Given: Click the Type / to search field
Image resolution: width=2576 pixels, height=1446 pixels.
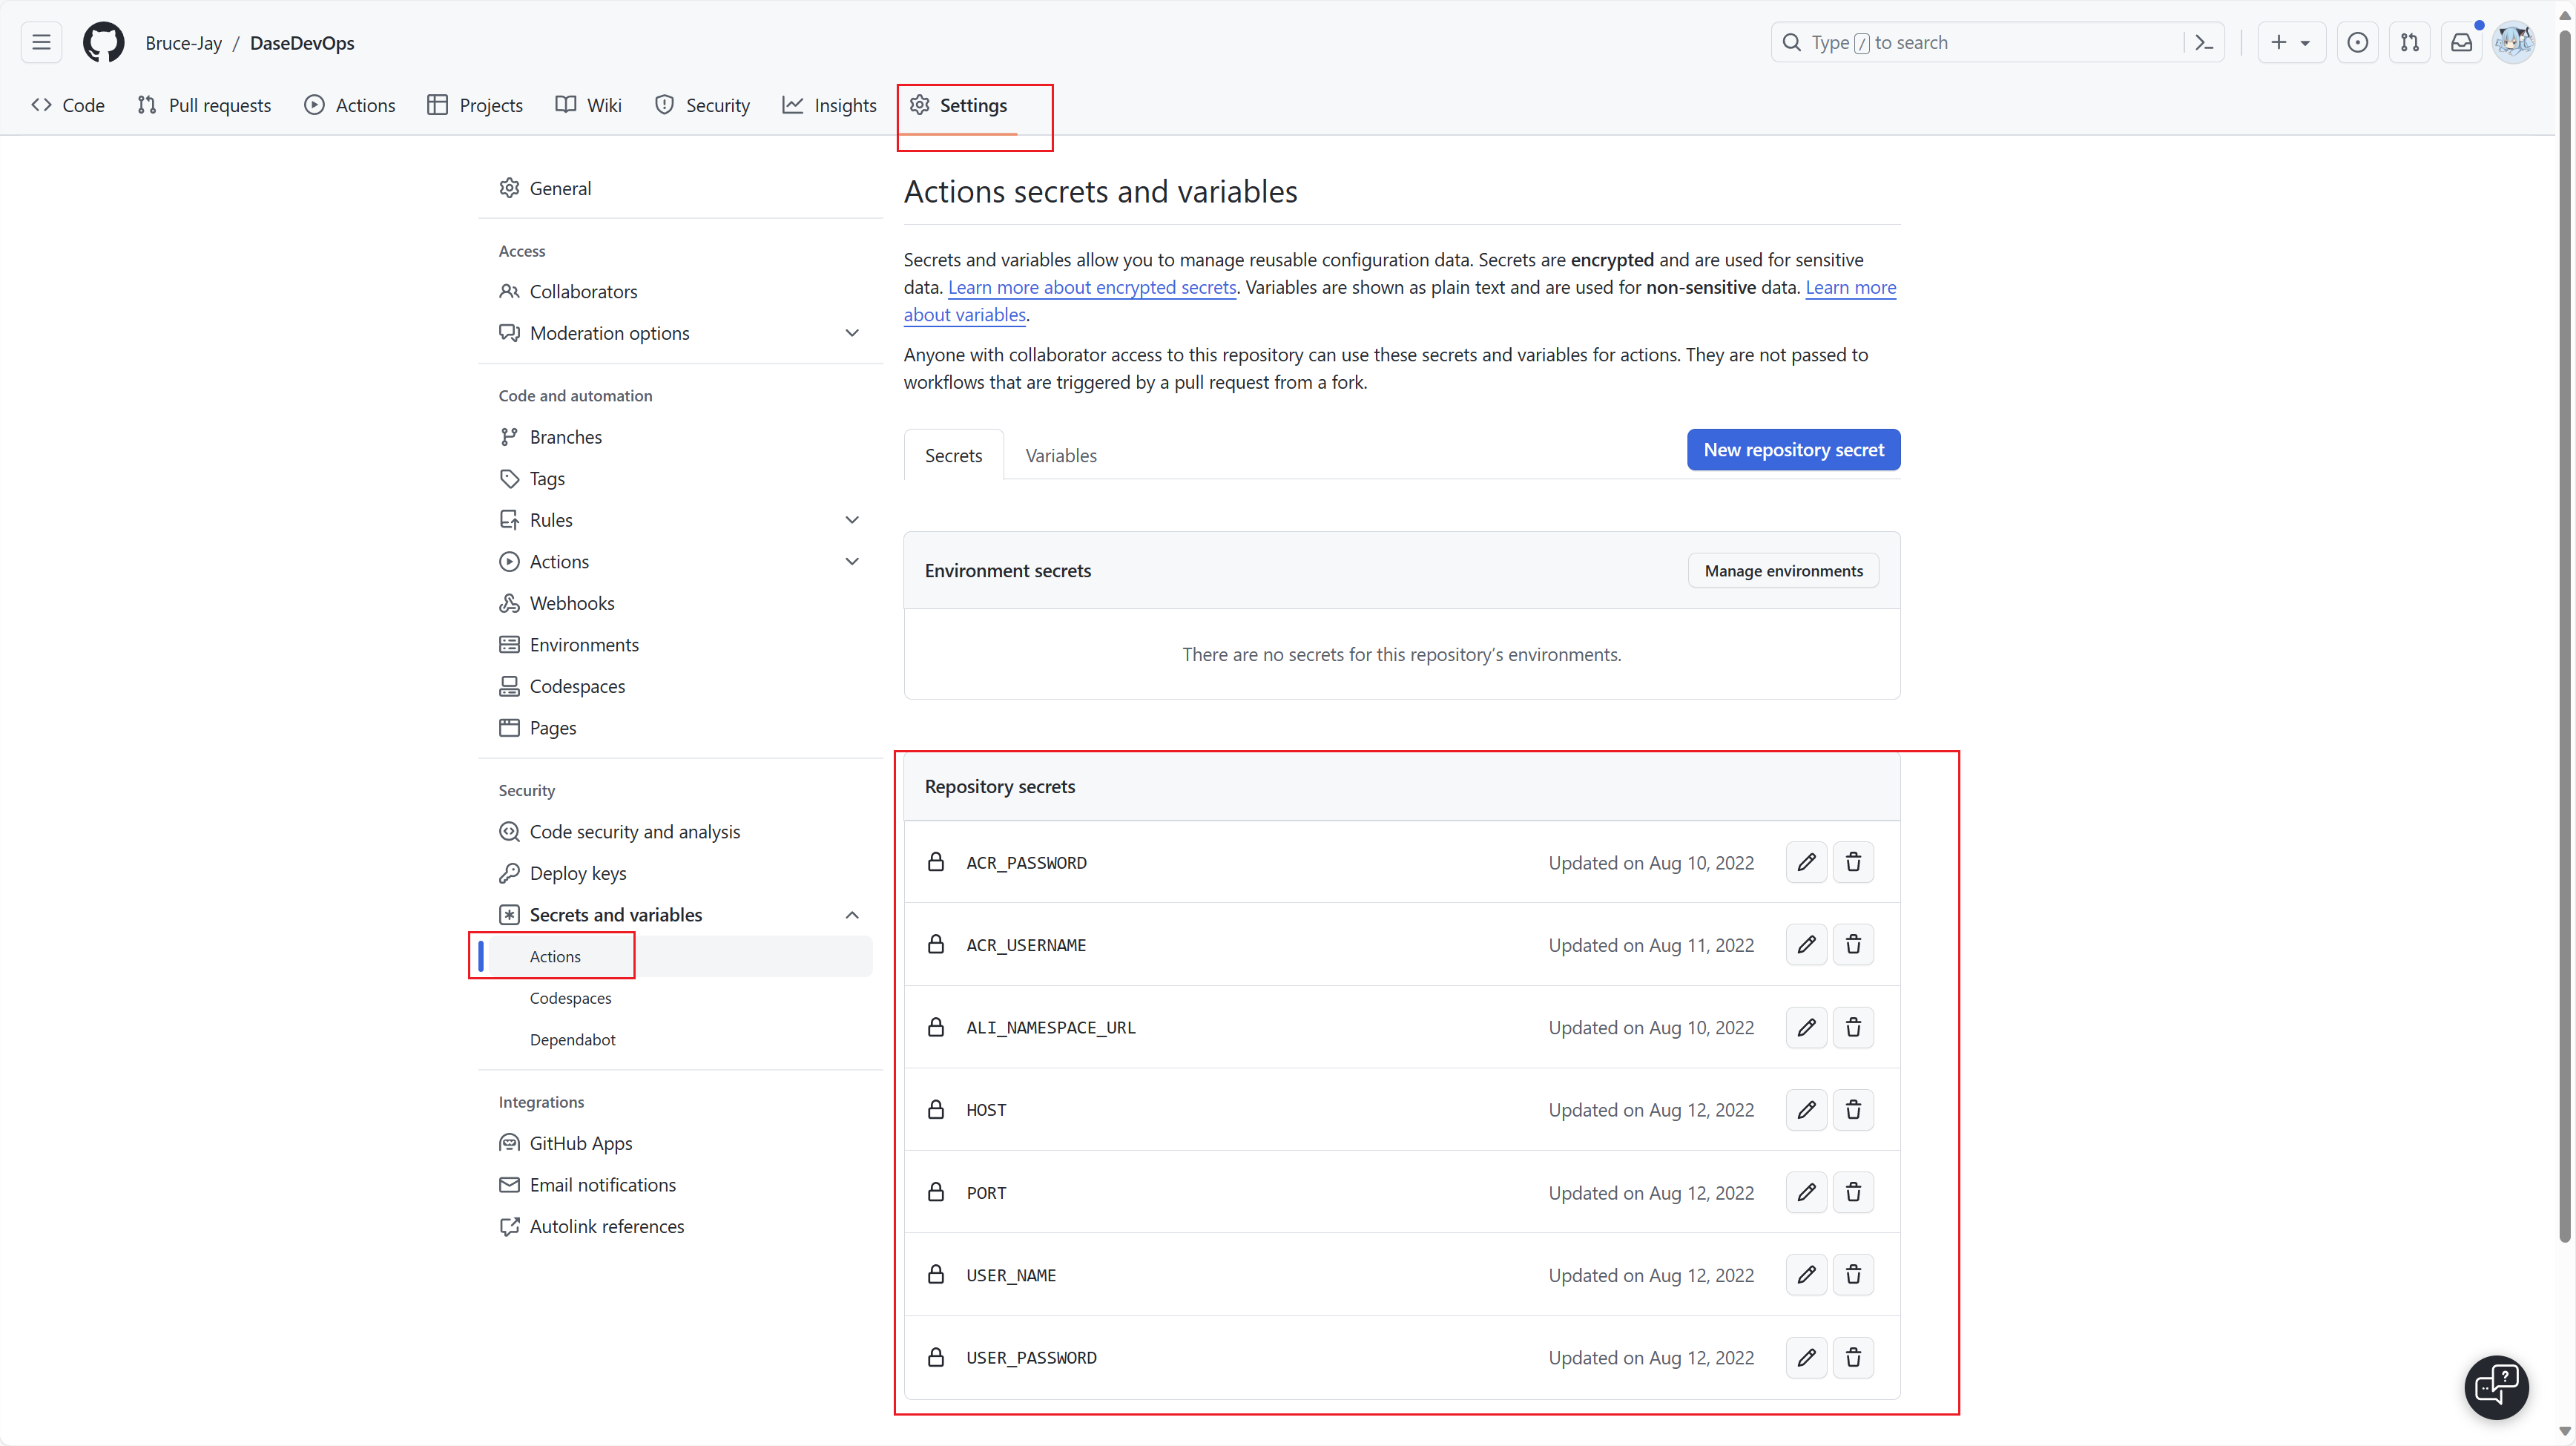Looking at the screenshot, I should coord(1975,43).
